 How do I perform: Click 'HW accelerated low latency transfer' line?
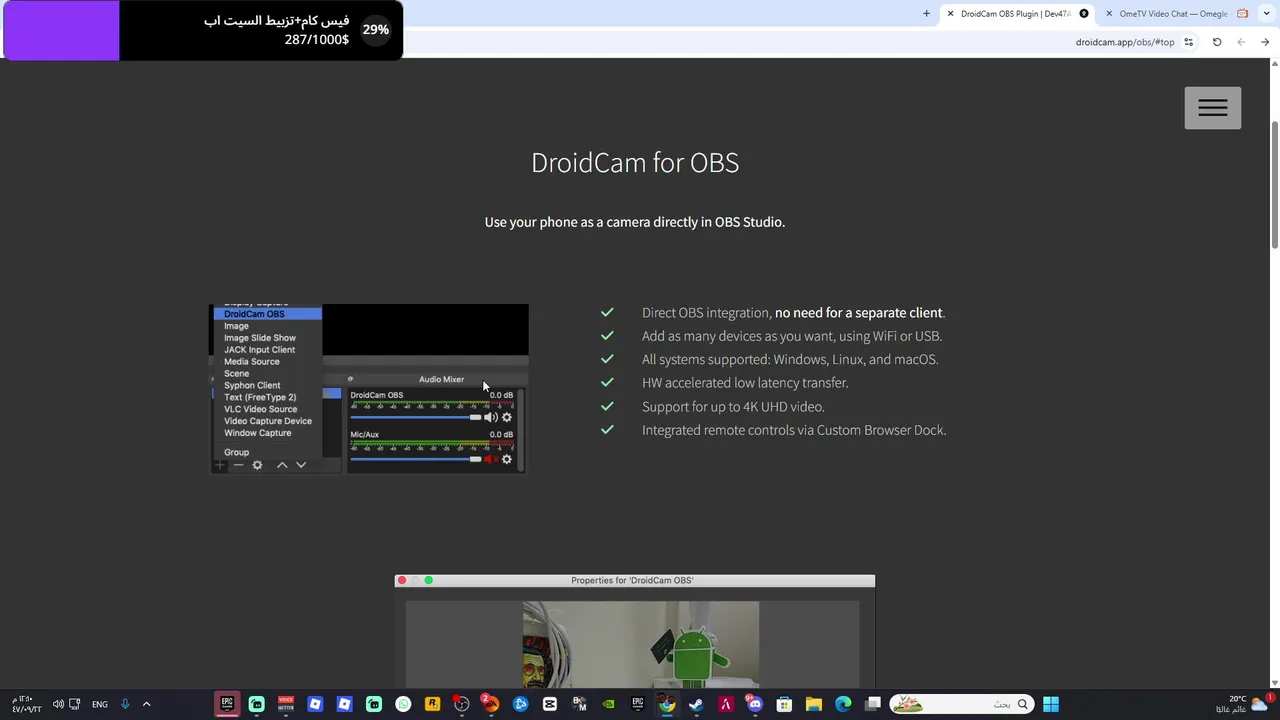745,383
